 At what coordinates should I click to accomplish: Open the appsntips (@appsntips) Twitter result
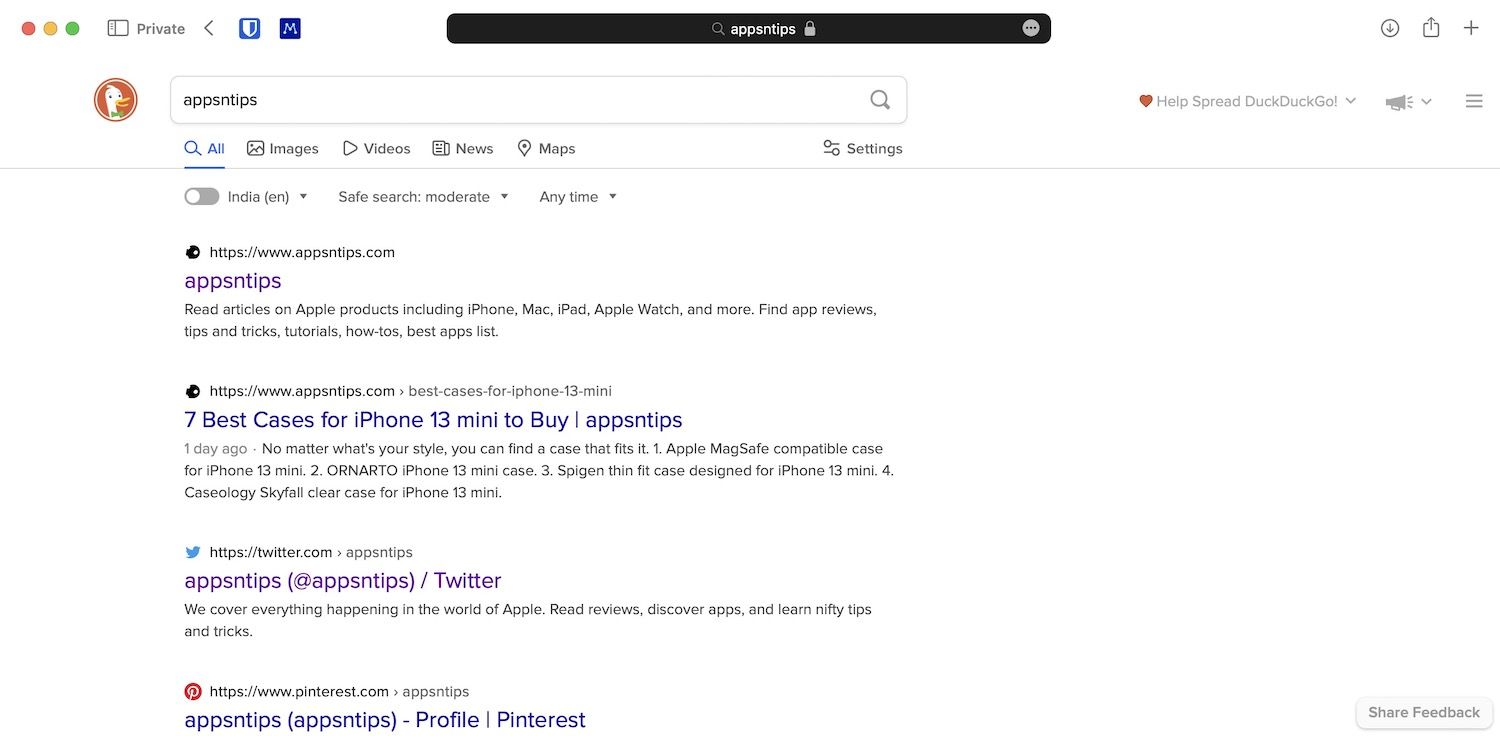tap(343, 580)
